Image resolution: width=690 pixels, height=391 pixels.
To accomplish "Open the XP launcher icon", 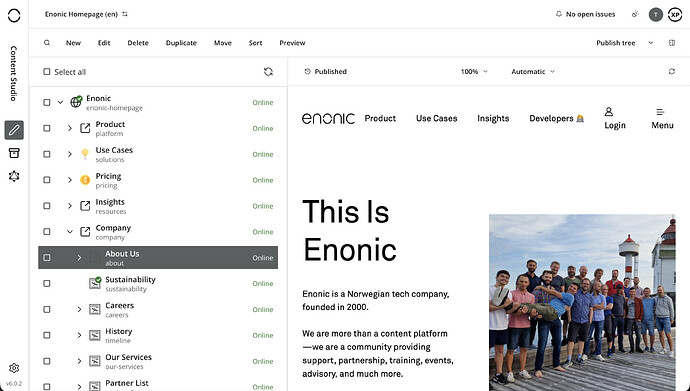I will coord(675,15).
